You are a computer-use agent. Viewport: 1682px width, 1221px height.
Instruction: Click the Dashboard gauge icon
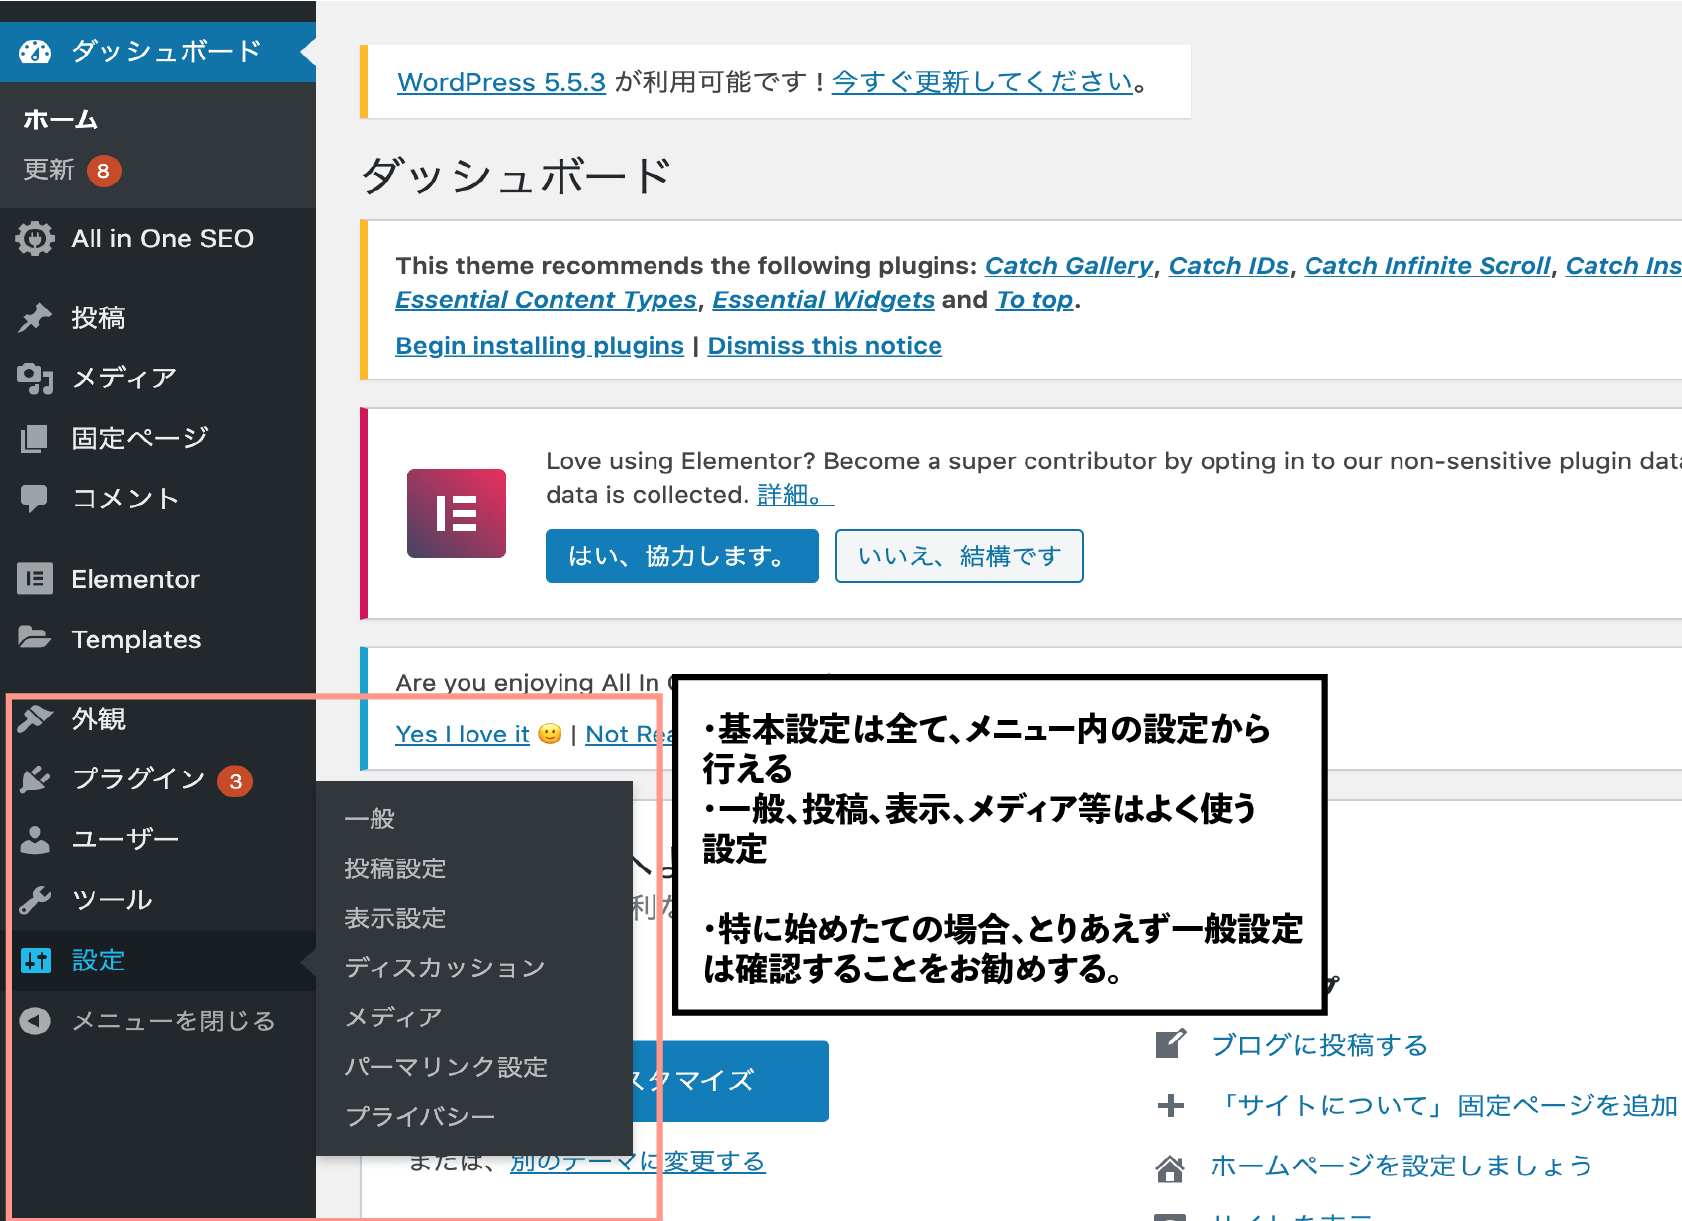pos(35,52)
